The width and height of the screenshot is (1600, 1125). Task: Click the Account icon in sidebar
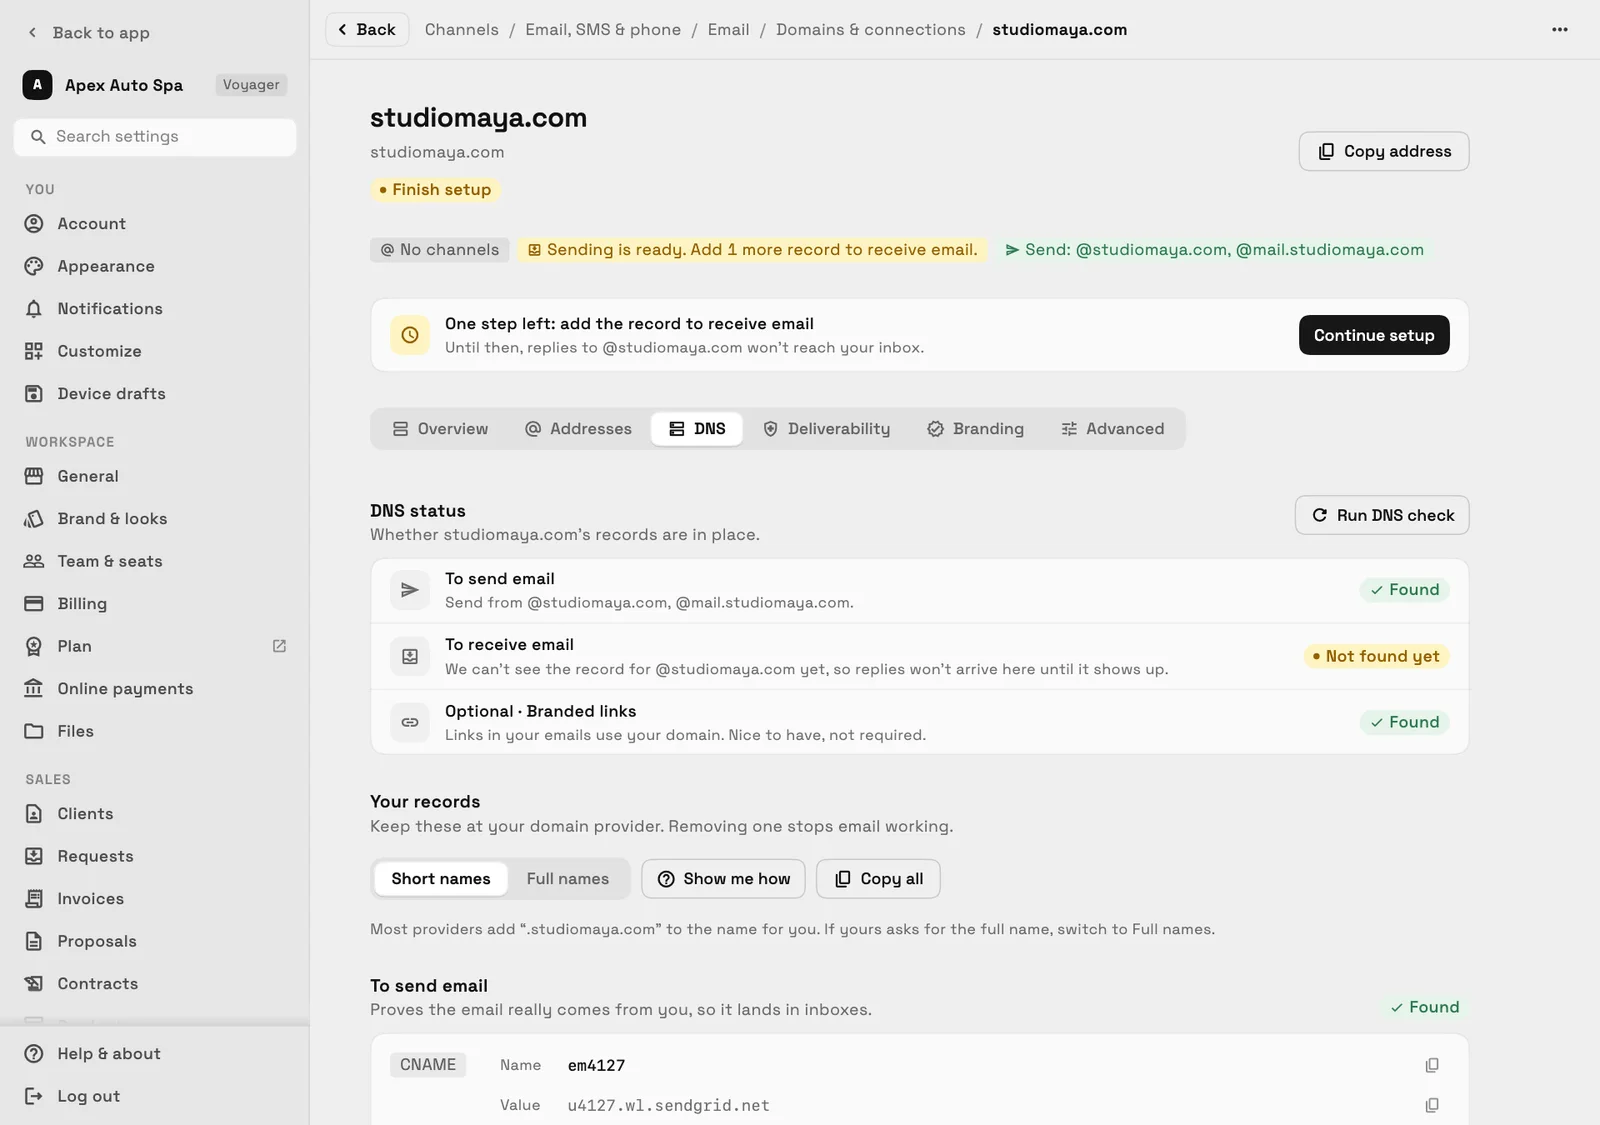[x=34, y=224]
